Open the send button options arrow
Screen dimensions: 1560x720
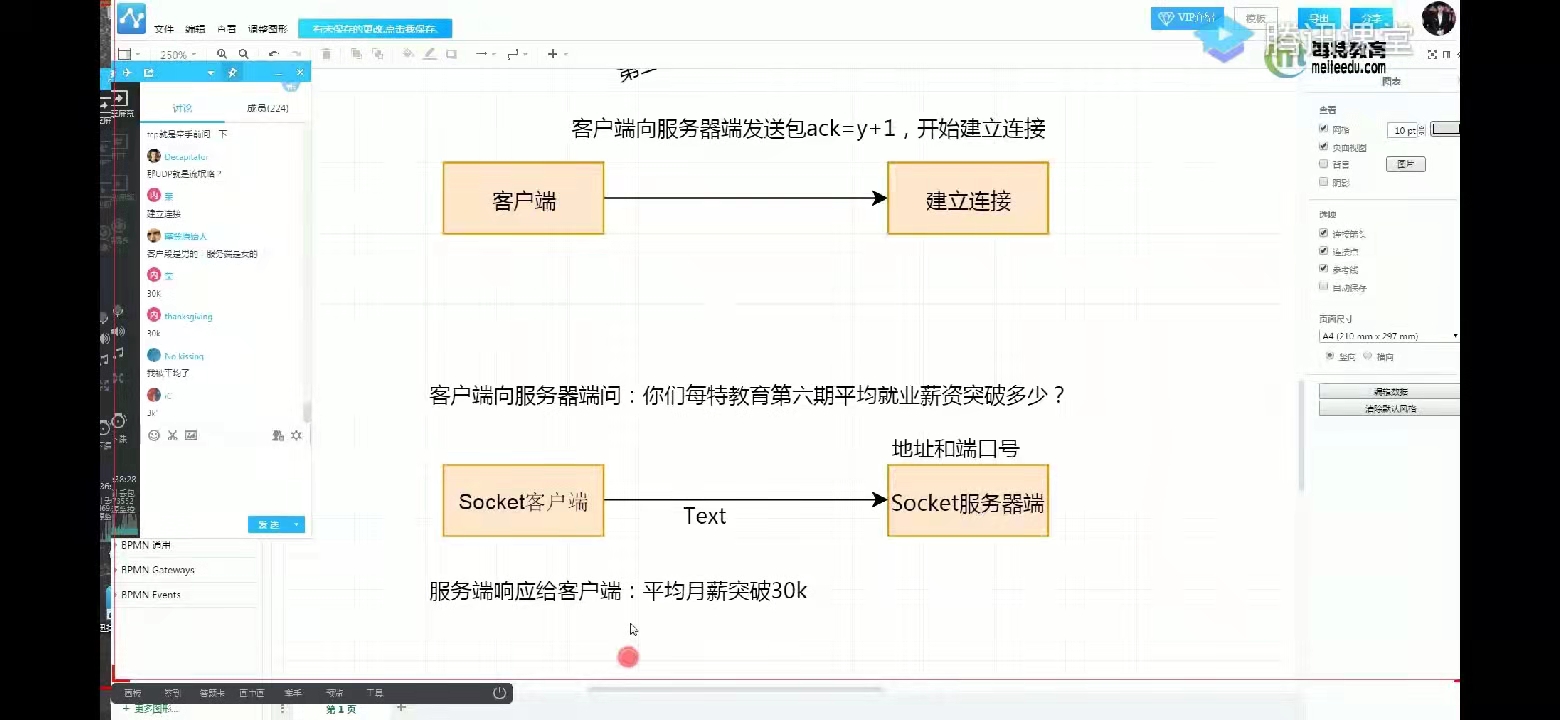297,525
